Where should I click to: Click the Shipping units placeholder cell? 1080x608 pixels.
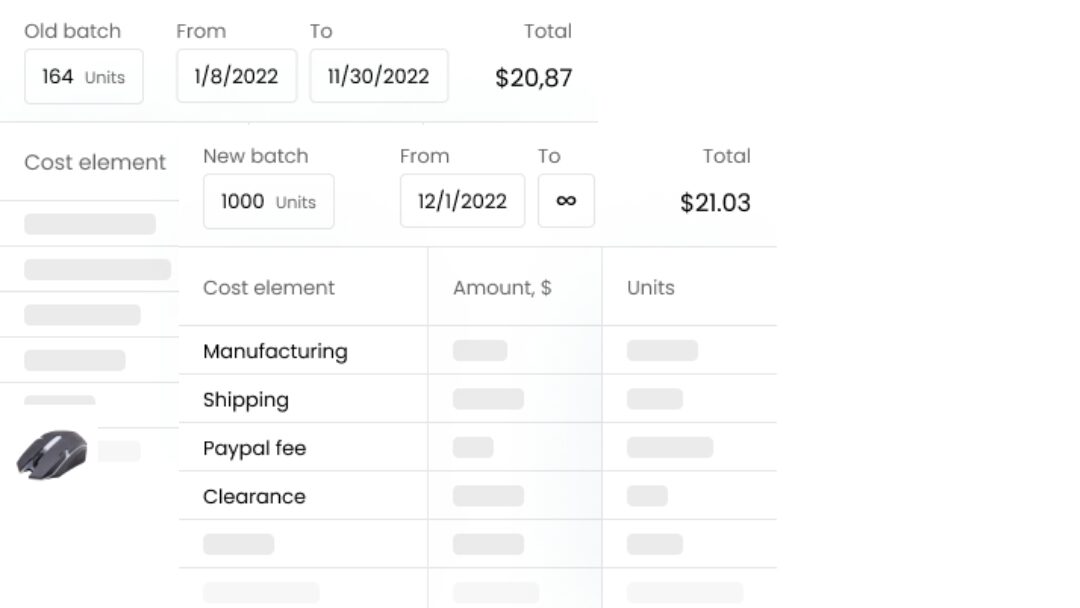tap(654, 399)
